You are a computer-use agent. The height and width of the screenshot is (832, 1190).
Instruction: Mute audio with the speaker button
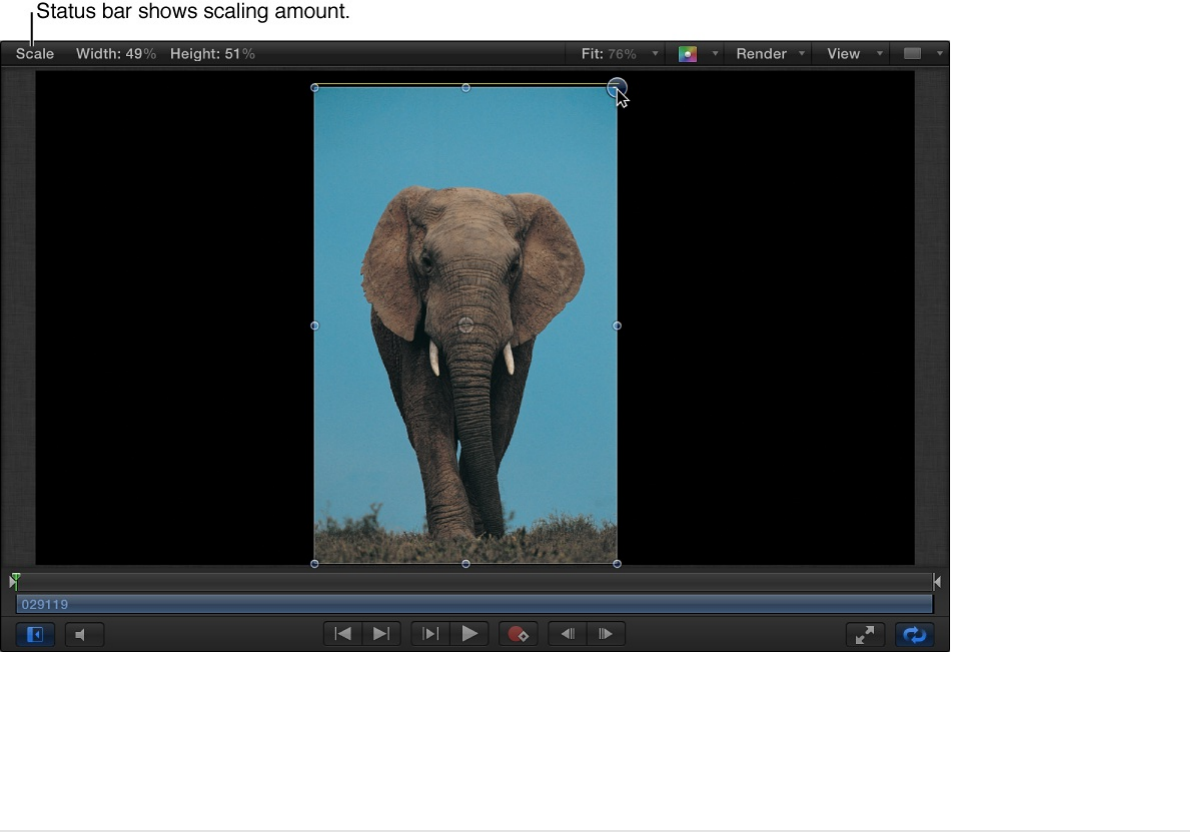tap(84, 635)
